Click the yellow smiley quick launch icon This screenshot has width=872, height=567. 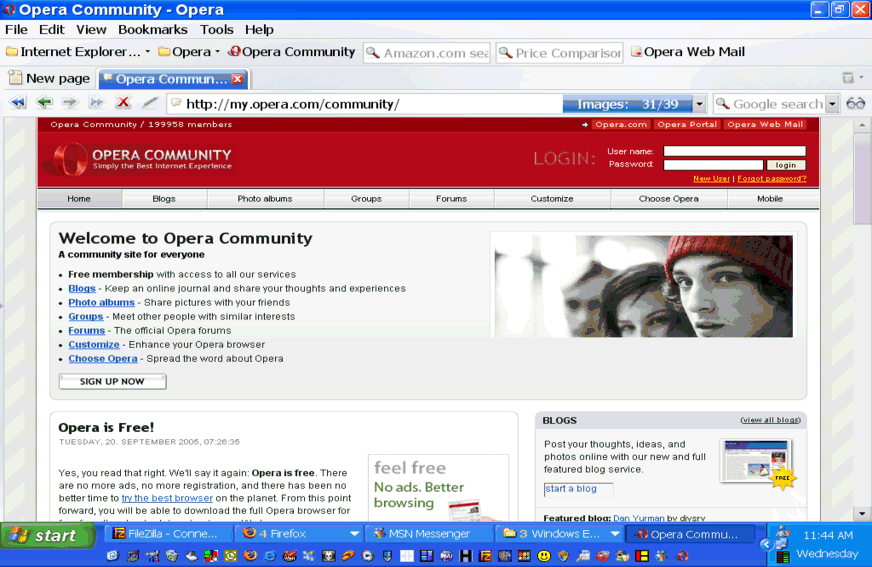tap(544, 555)
